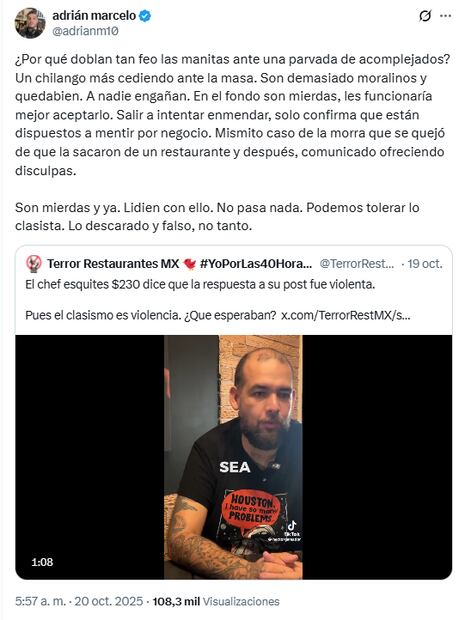
Task: Click the Grok icon on the tweet
Action: [x=425, y=16]
